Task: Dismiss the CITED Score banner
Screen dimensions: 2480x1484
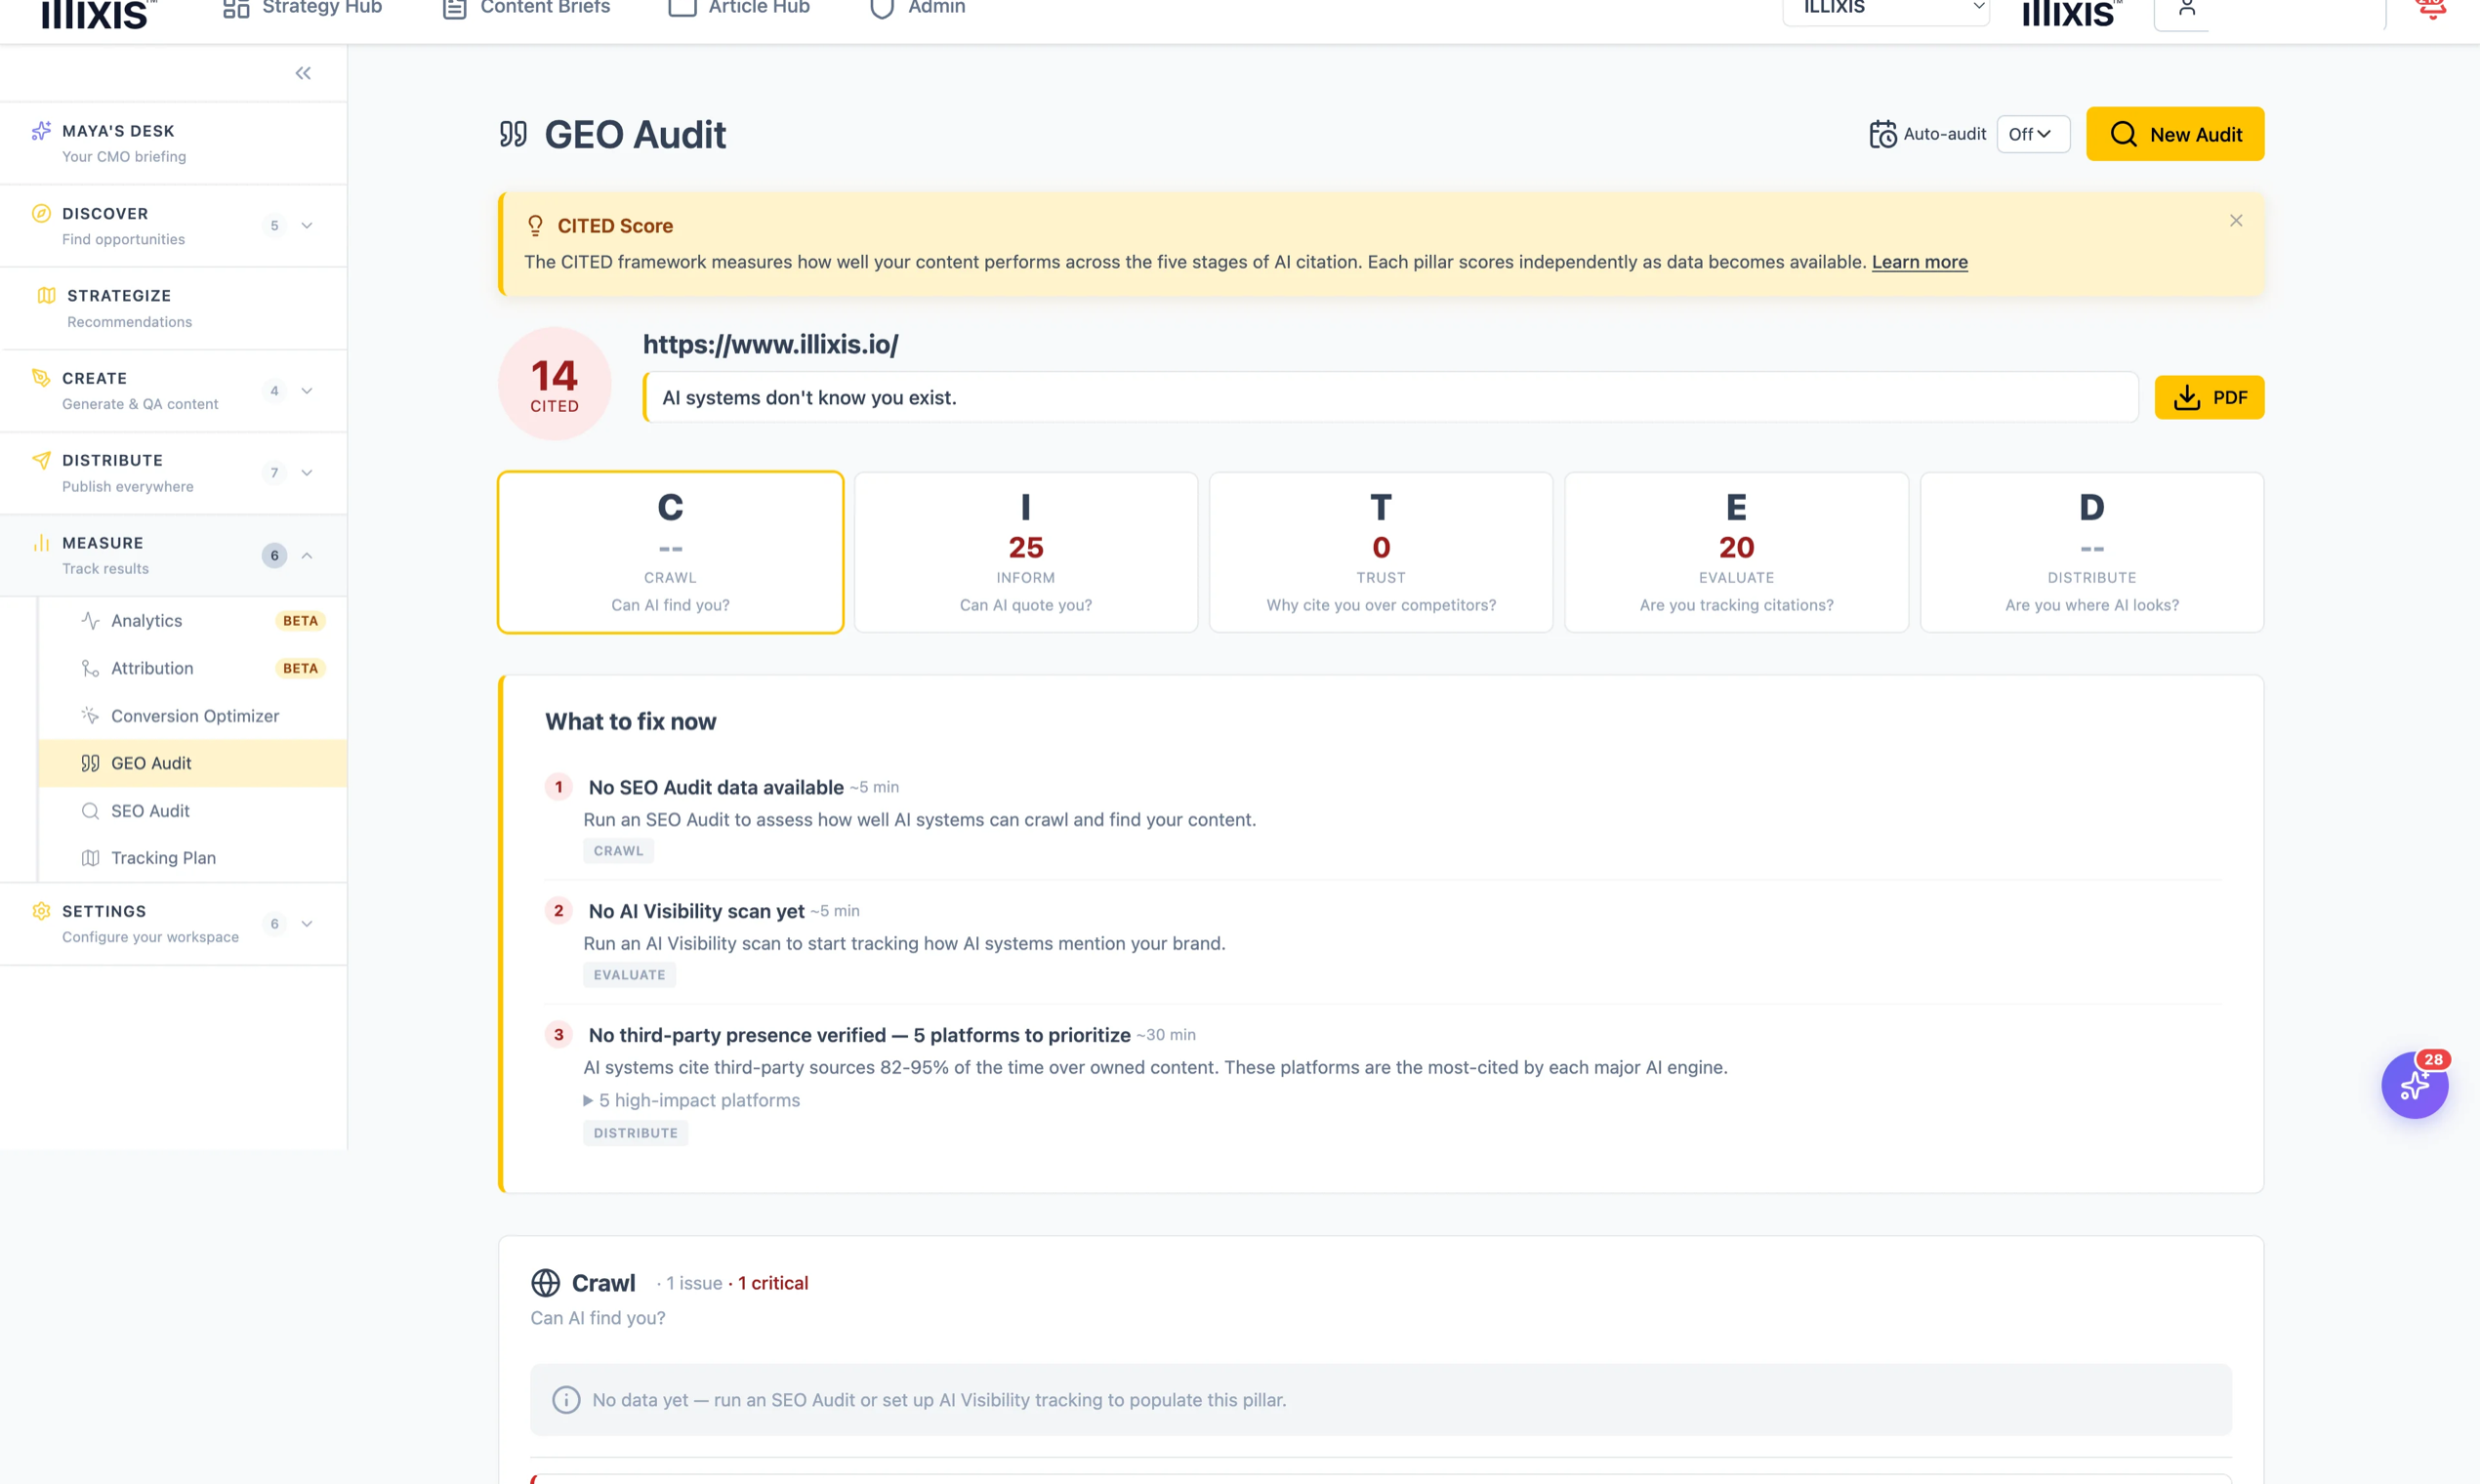Action: [x=2236, y=221]
